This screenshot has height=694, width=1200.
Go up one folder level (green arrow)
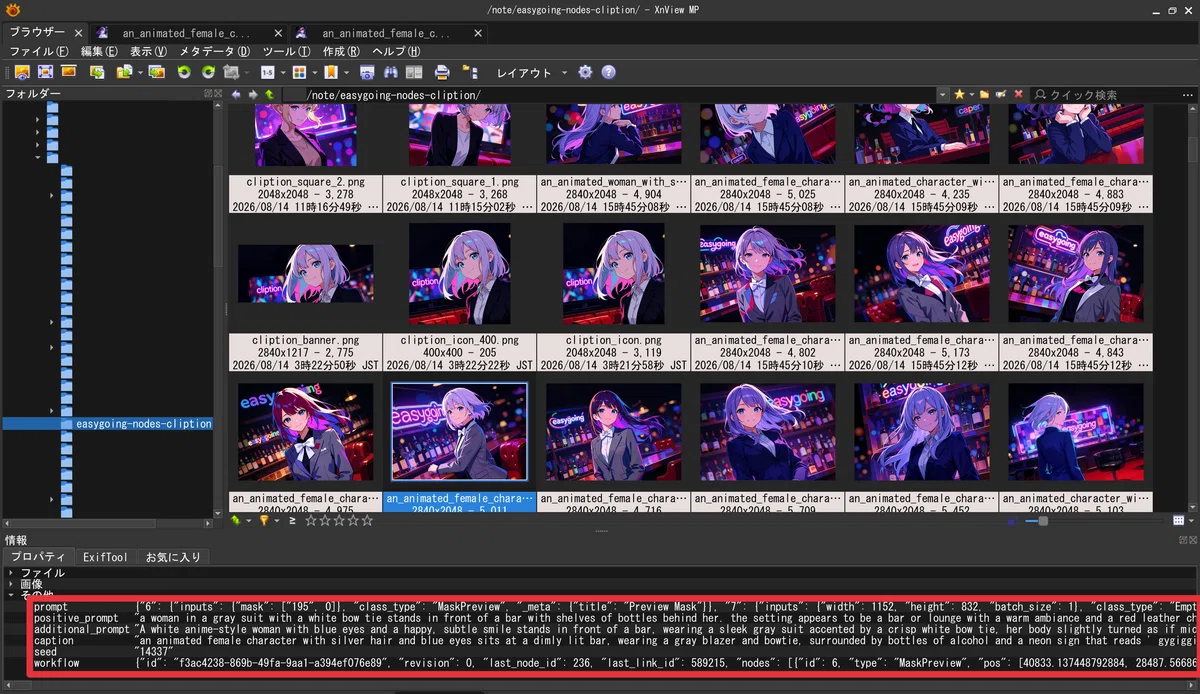tap(270, 94)
